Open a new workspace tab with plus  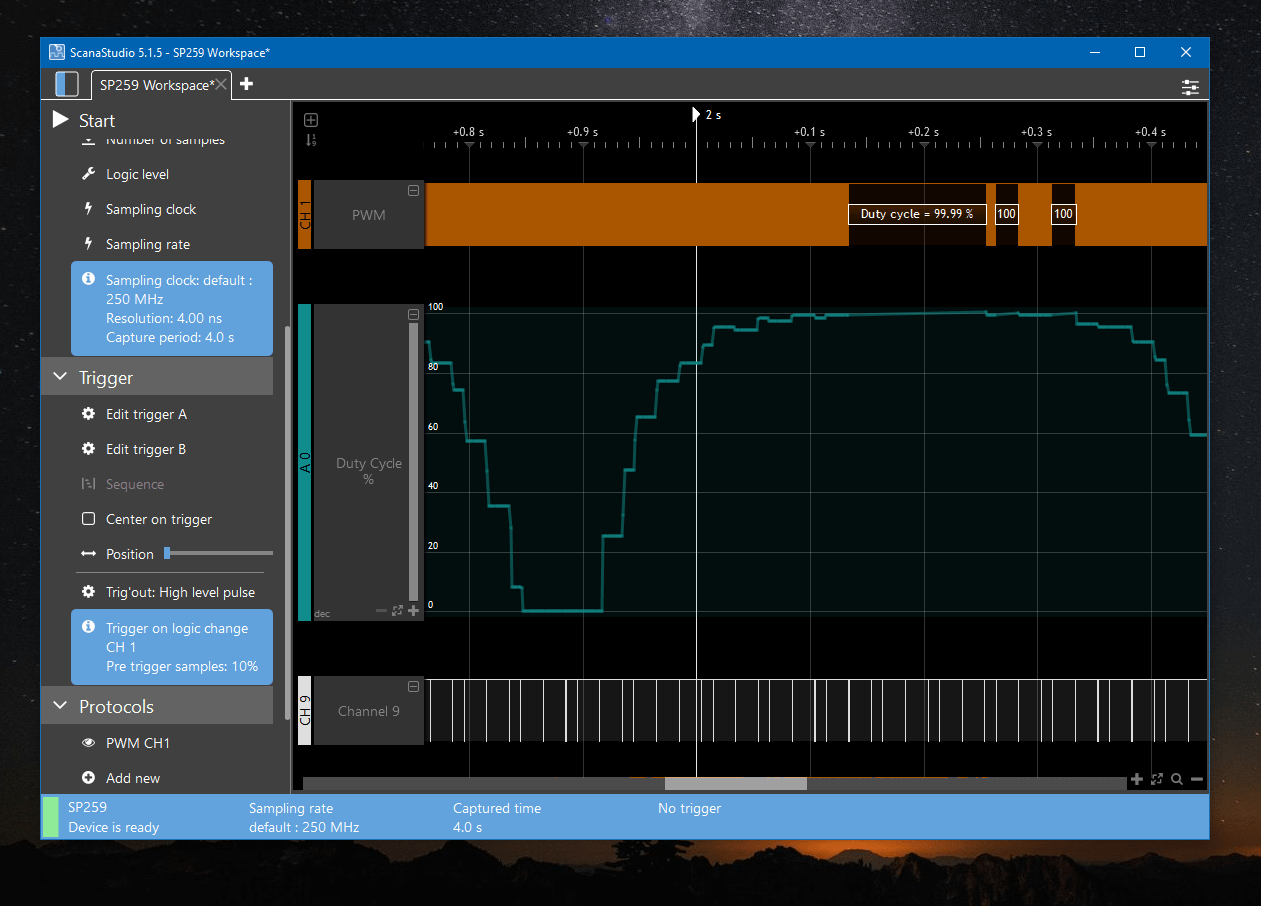coord(246,84)
